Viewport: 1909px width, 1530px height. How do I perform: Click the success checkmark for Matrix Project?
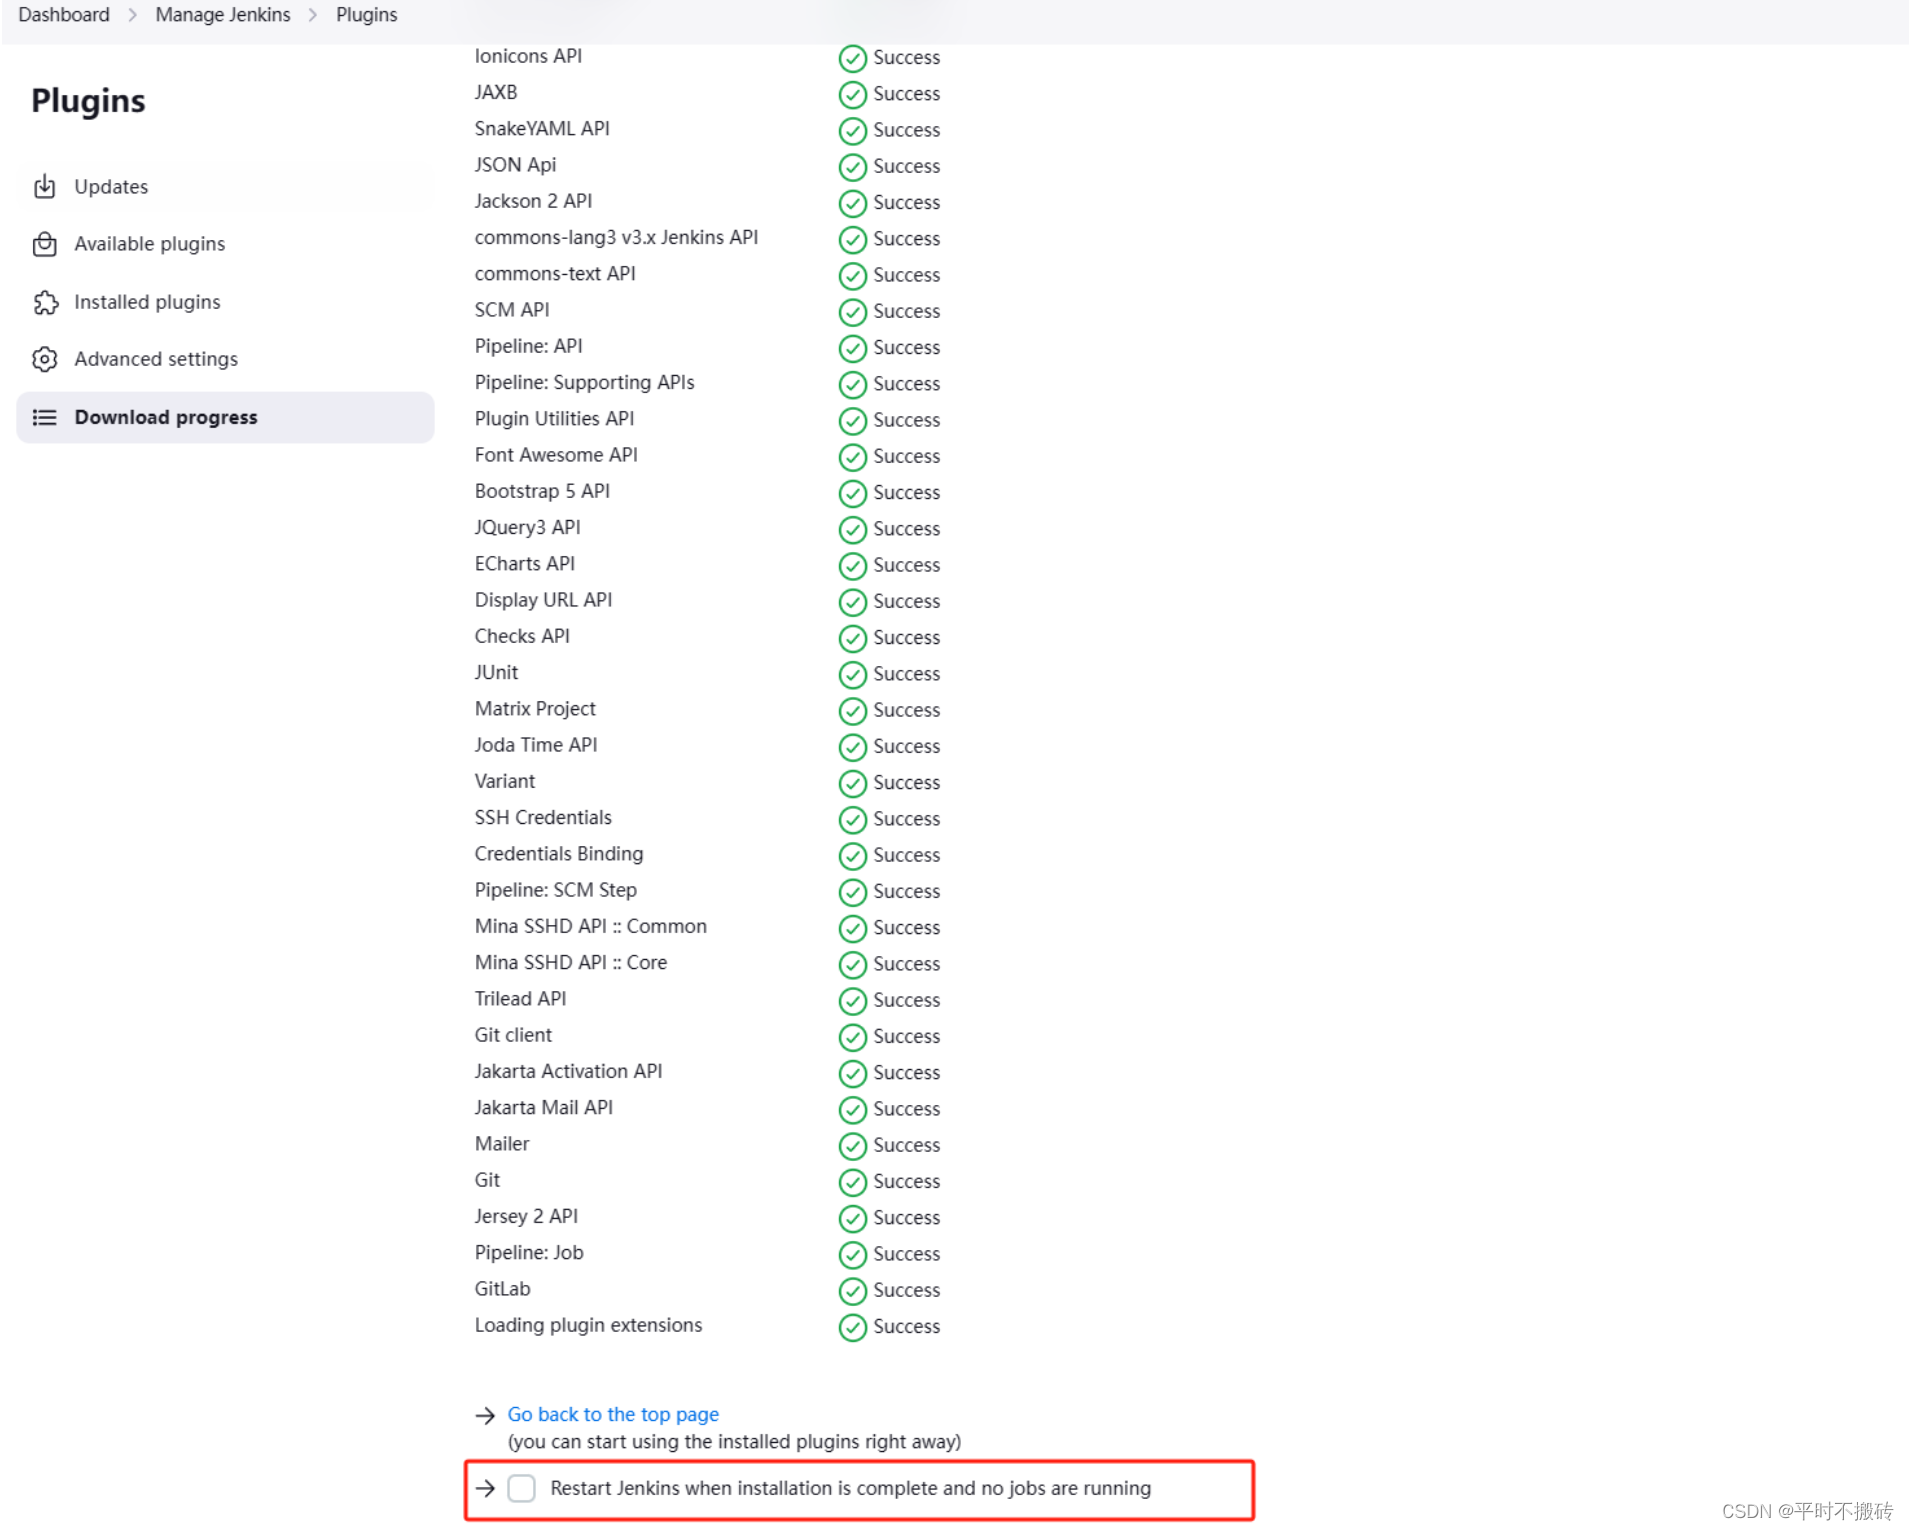tap(852, 711)
